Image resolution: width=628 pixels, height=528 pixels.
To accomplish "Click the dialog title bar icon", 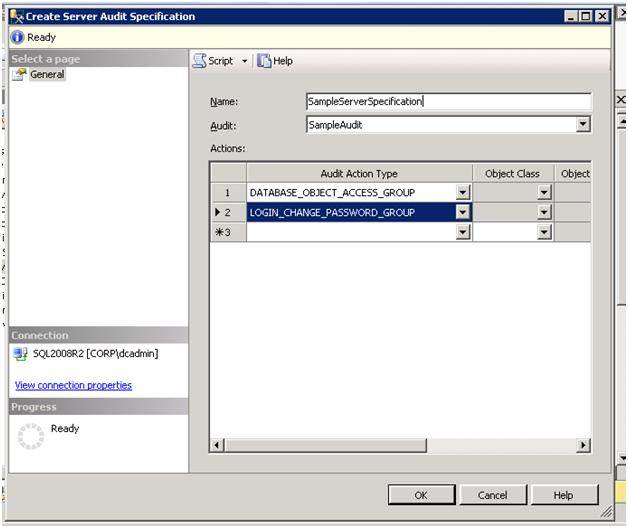I will click(x=16, y=16).
